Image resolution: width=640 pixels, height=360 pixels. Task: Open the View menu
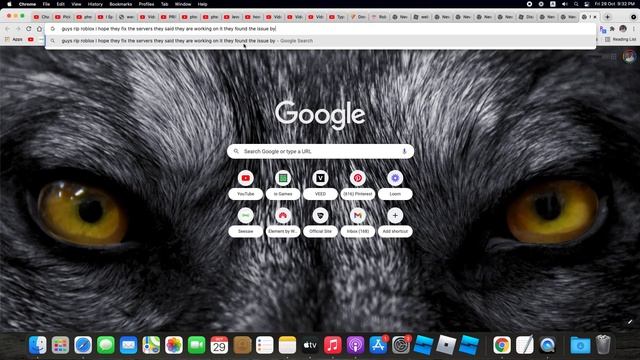[x=76, y=4]
